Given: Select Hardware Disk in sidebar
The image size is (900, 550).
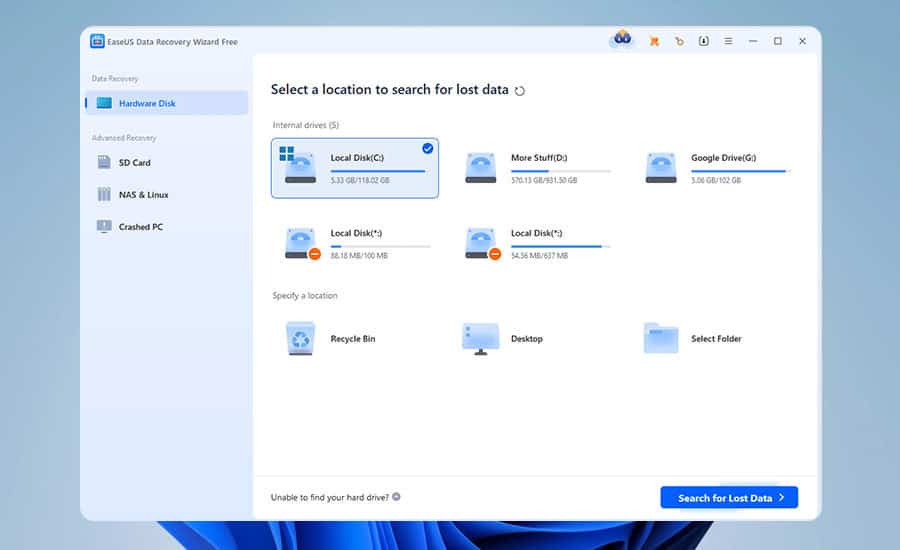Looking at the screenshot, I should [166, 103].
